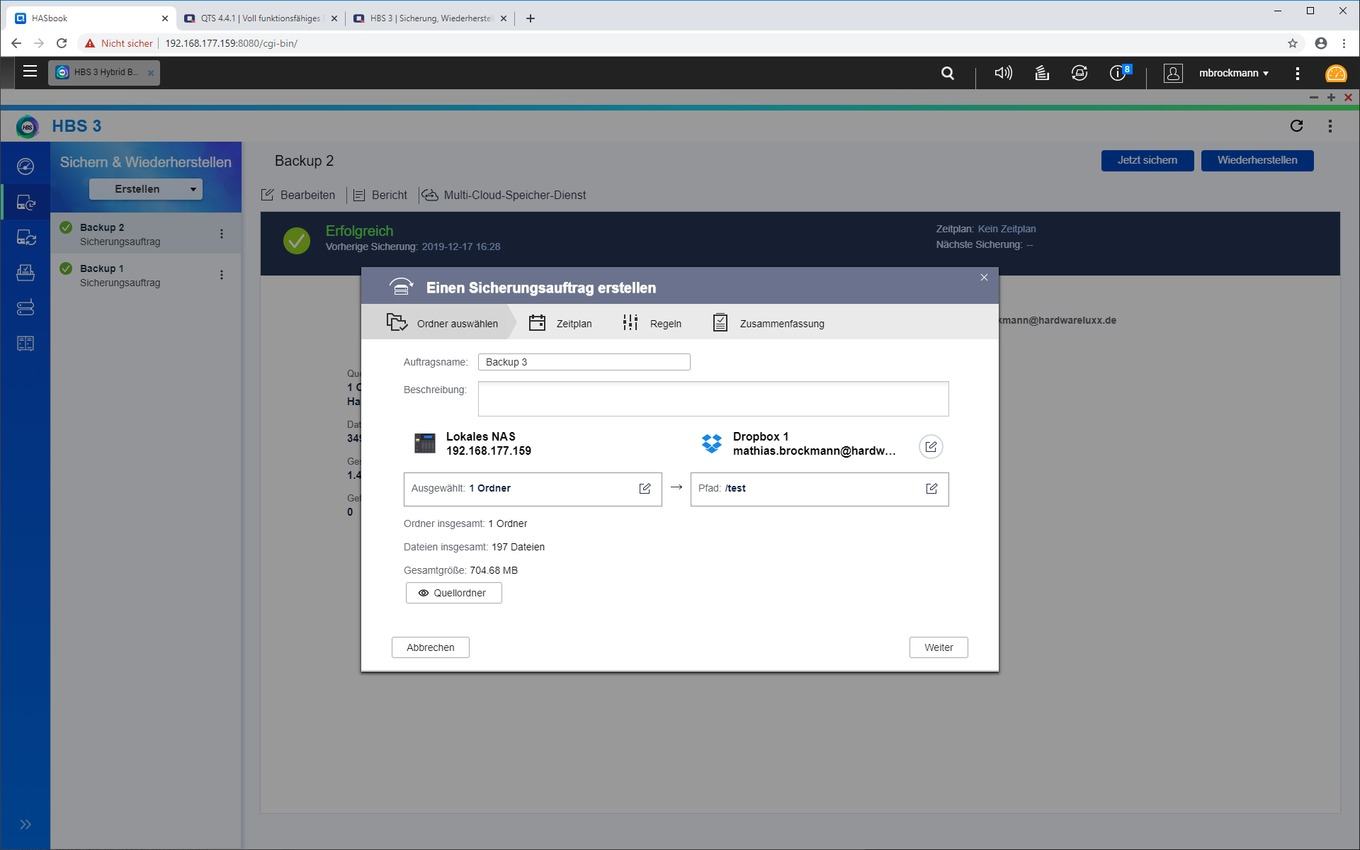Refresh HBS 3 with the reload icon
The image size is (1360, 850).
pyautogui.click(x=1297, y=126)
